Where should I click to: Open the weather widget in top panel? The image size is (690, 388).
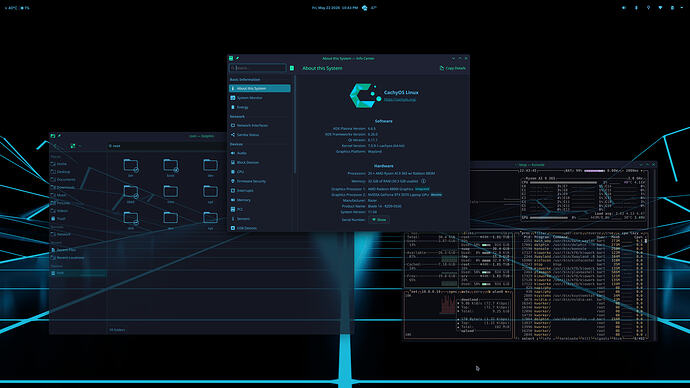(369, 7)
